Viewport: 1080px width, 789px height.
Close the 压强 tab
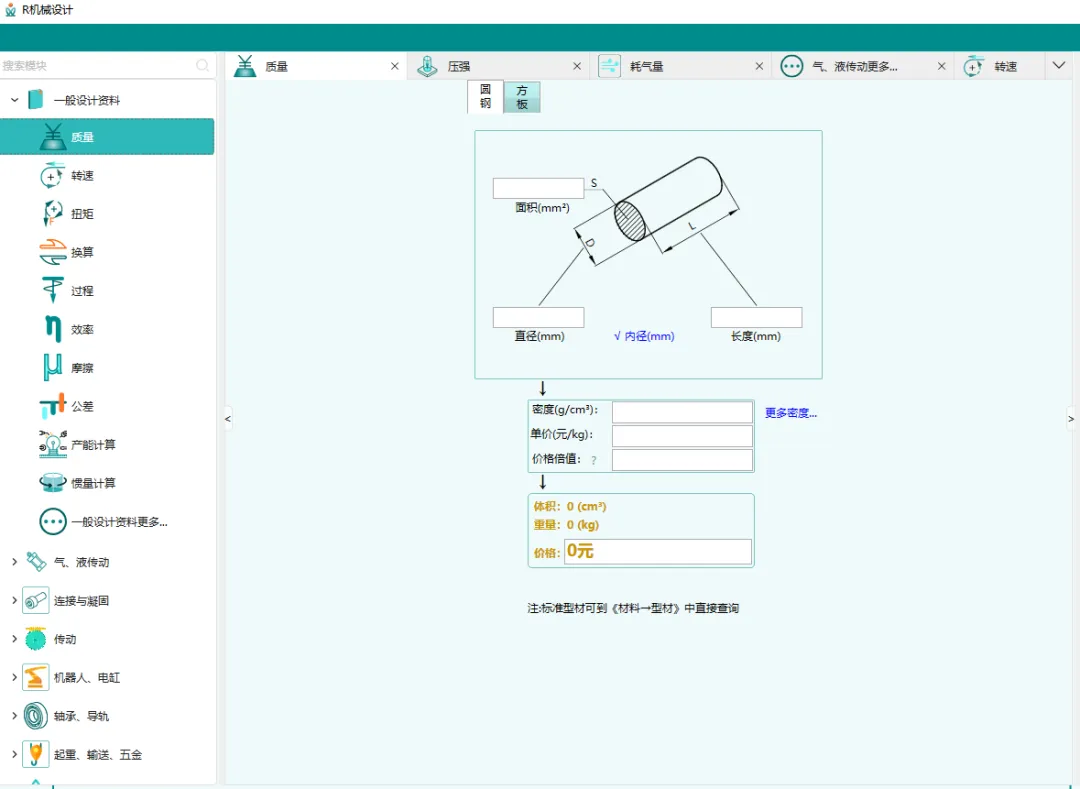point(577,66)
